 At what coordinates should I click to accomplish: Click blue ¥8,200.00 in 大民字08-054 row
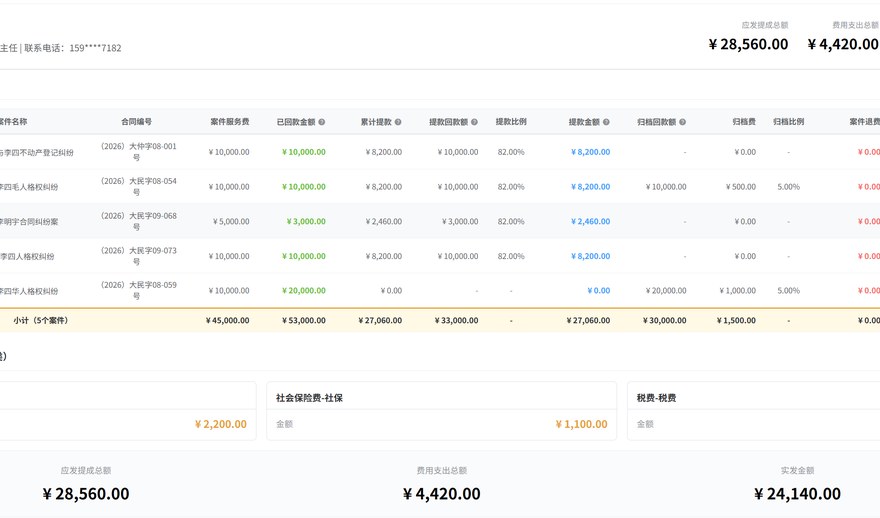pyautogui.click(x=590, y=187)
